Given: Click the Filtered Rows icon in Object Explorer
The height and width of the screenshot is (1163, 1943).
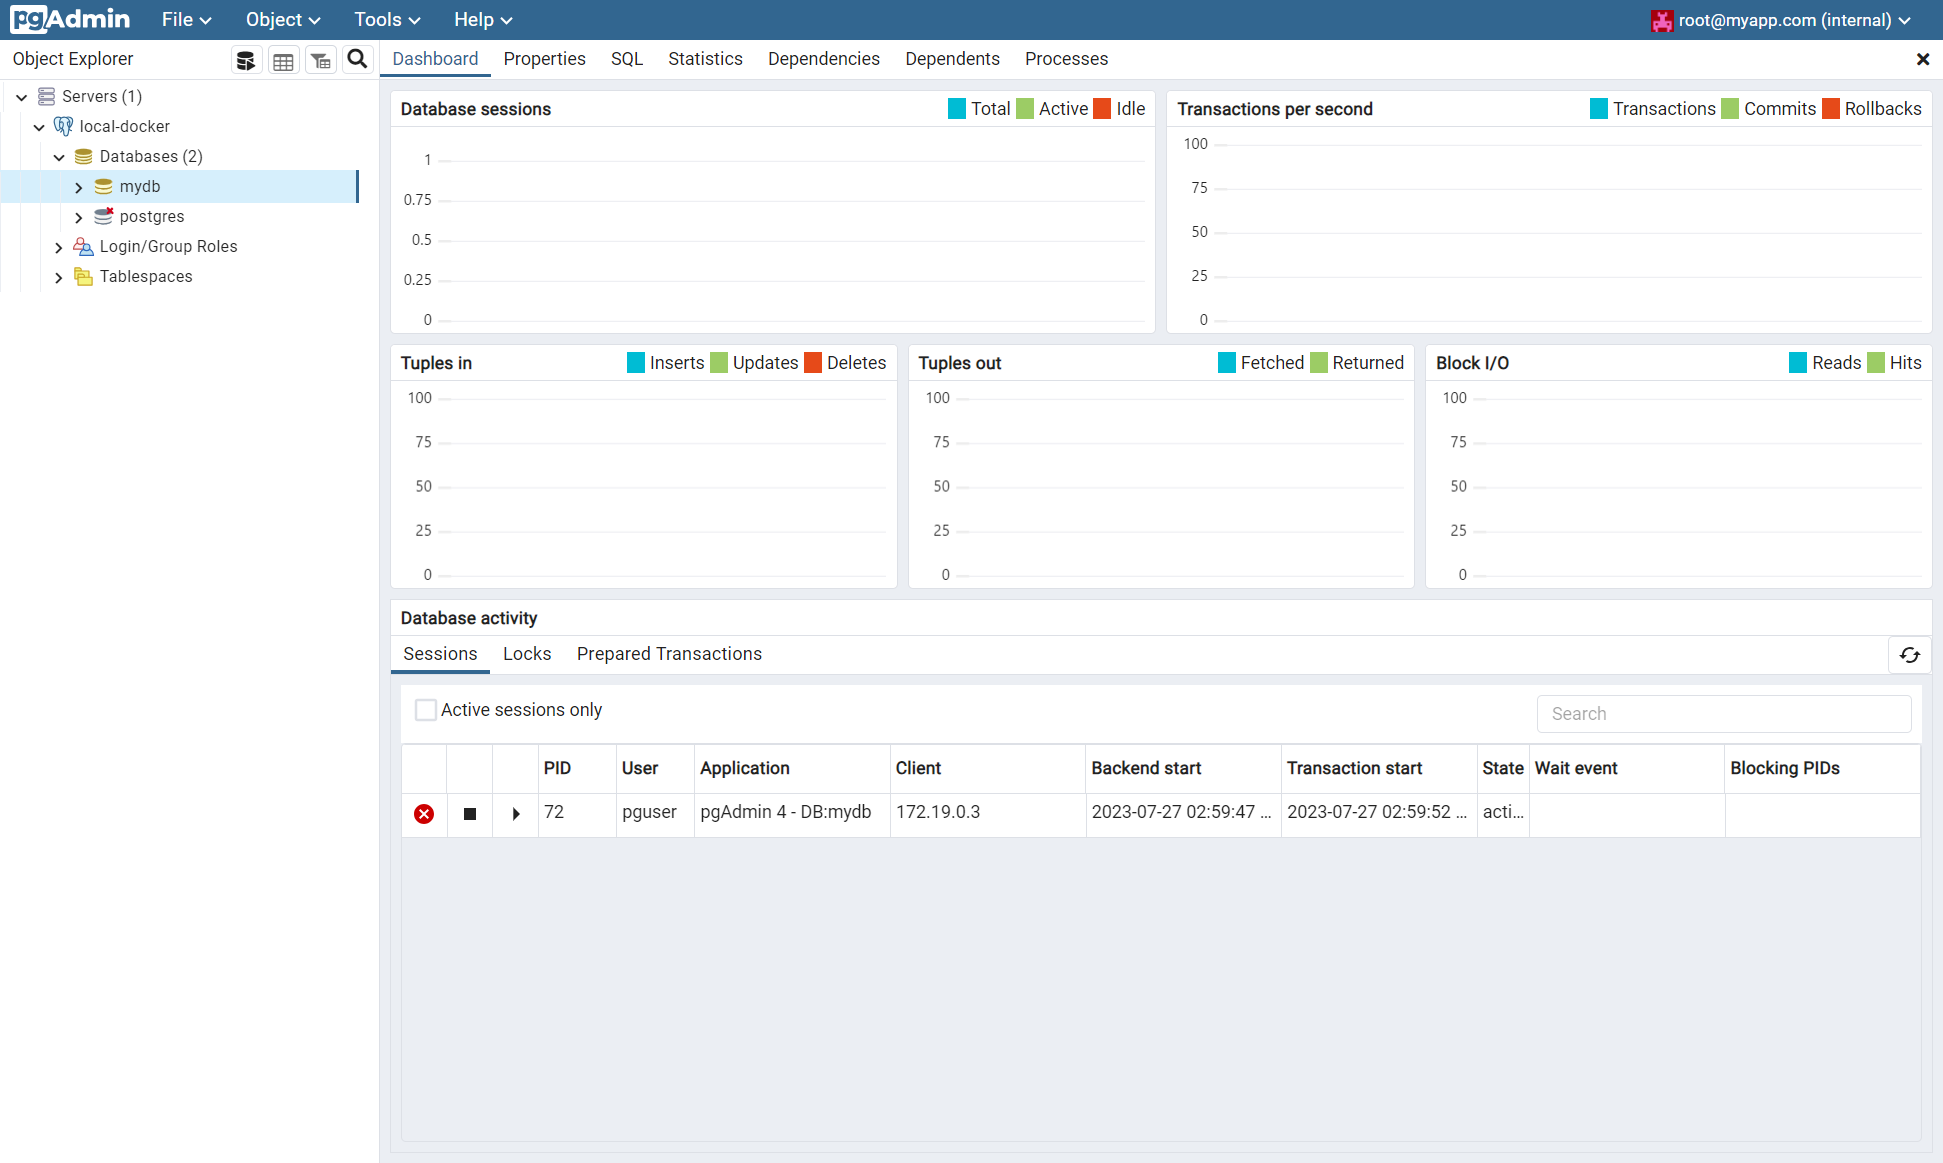Looking at the screenshot, I should click(x=320, y=60).
